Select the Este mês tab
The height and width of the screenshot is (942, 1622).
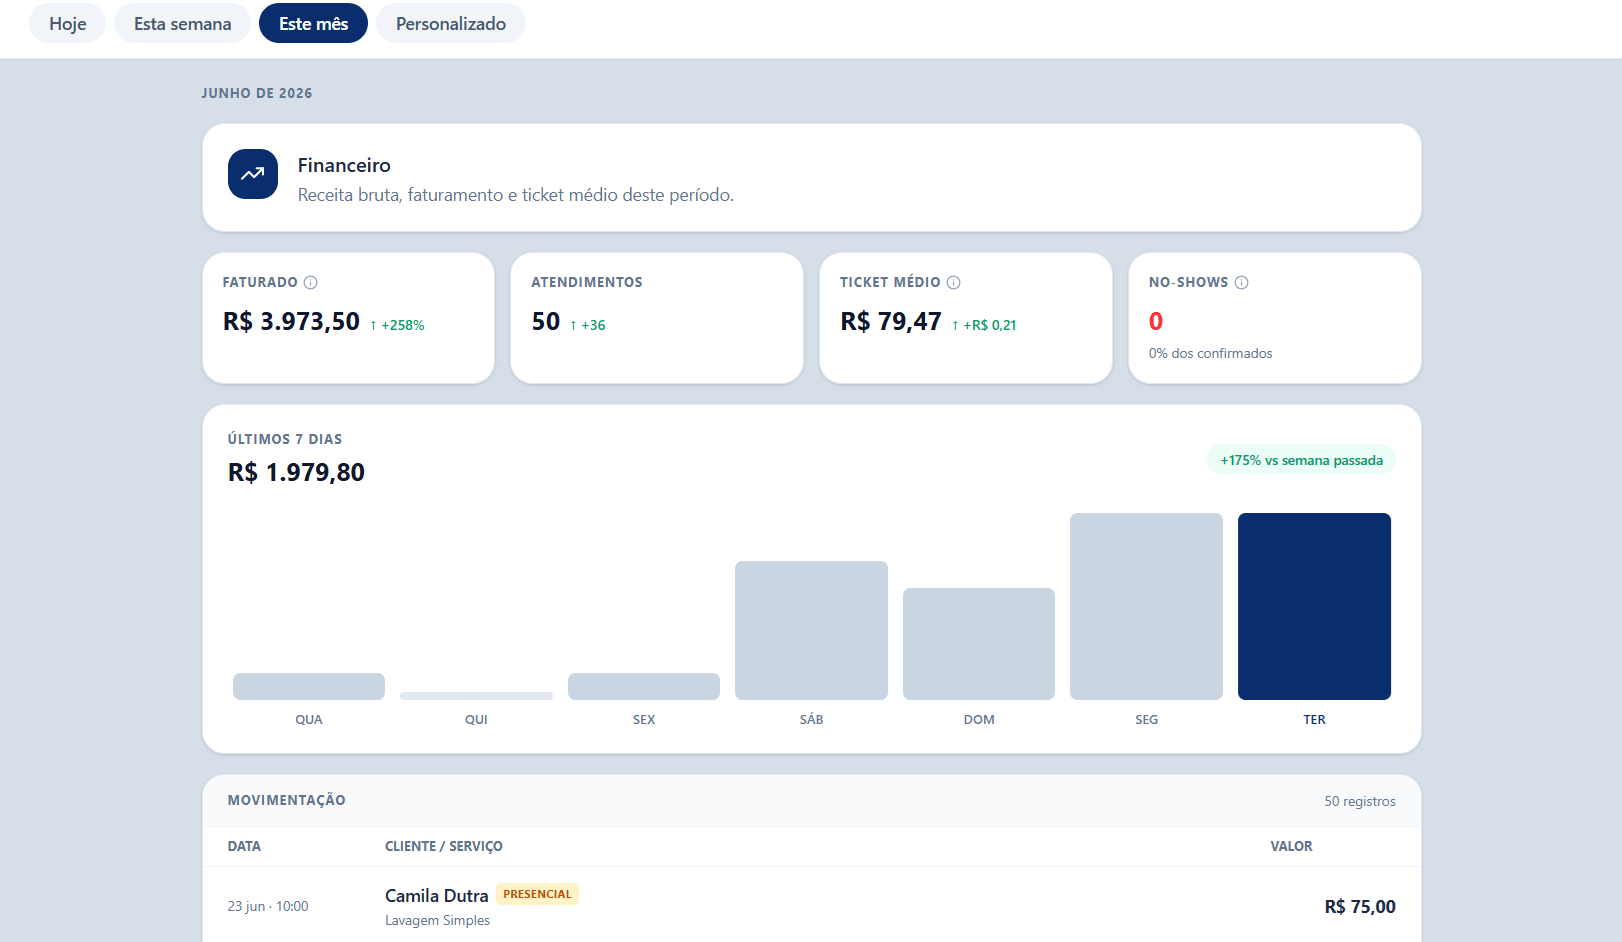coord(313,23)
